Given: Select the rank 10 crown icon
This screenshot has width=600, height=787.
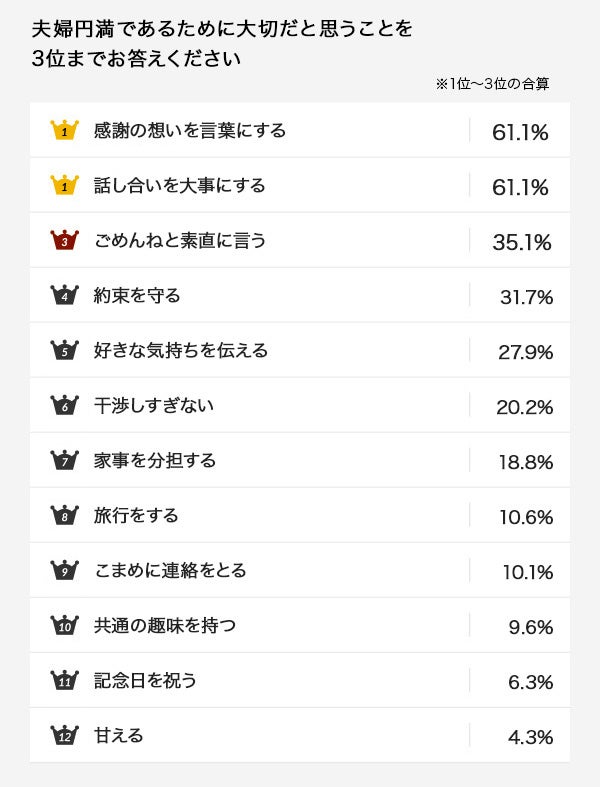Looking at the screenshot, I should [x=64, y=625].
